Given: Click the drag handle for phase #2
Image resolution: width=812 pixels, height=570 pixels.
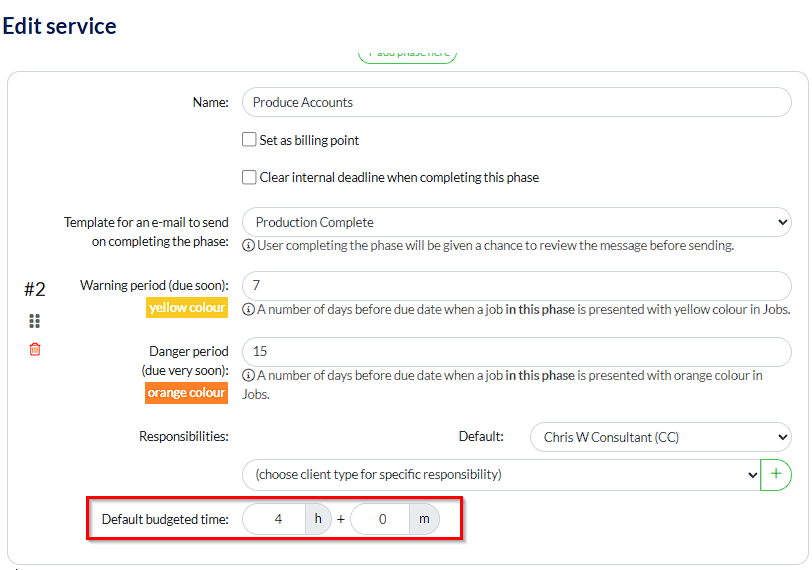Looking at the screenshot, I should pos(34,321).
